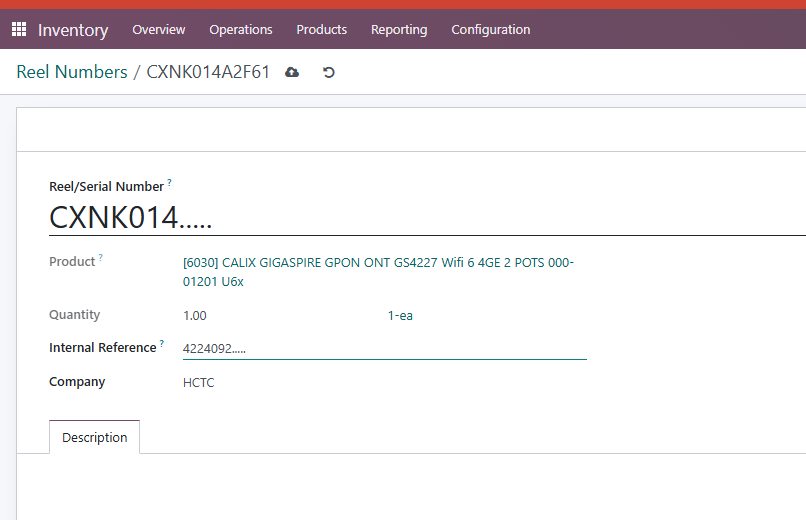Viewport: 806px width, 520px height.
Task: Click the Inventory app title
Action: (73, 30)
